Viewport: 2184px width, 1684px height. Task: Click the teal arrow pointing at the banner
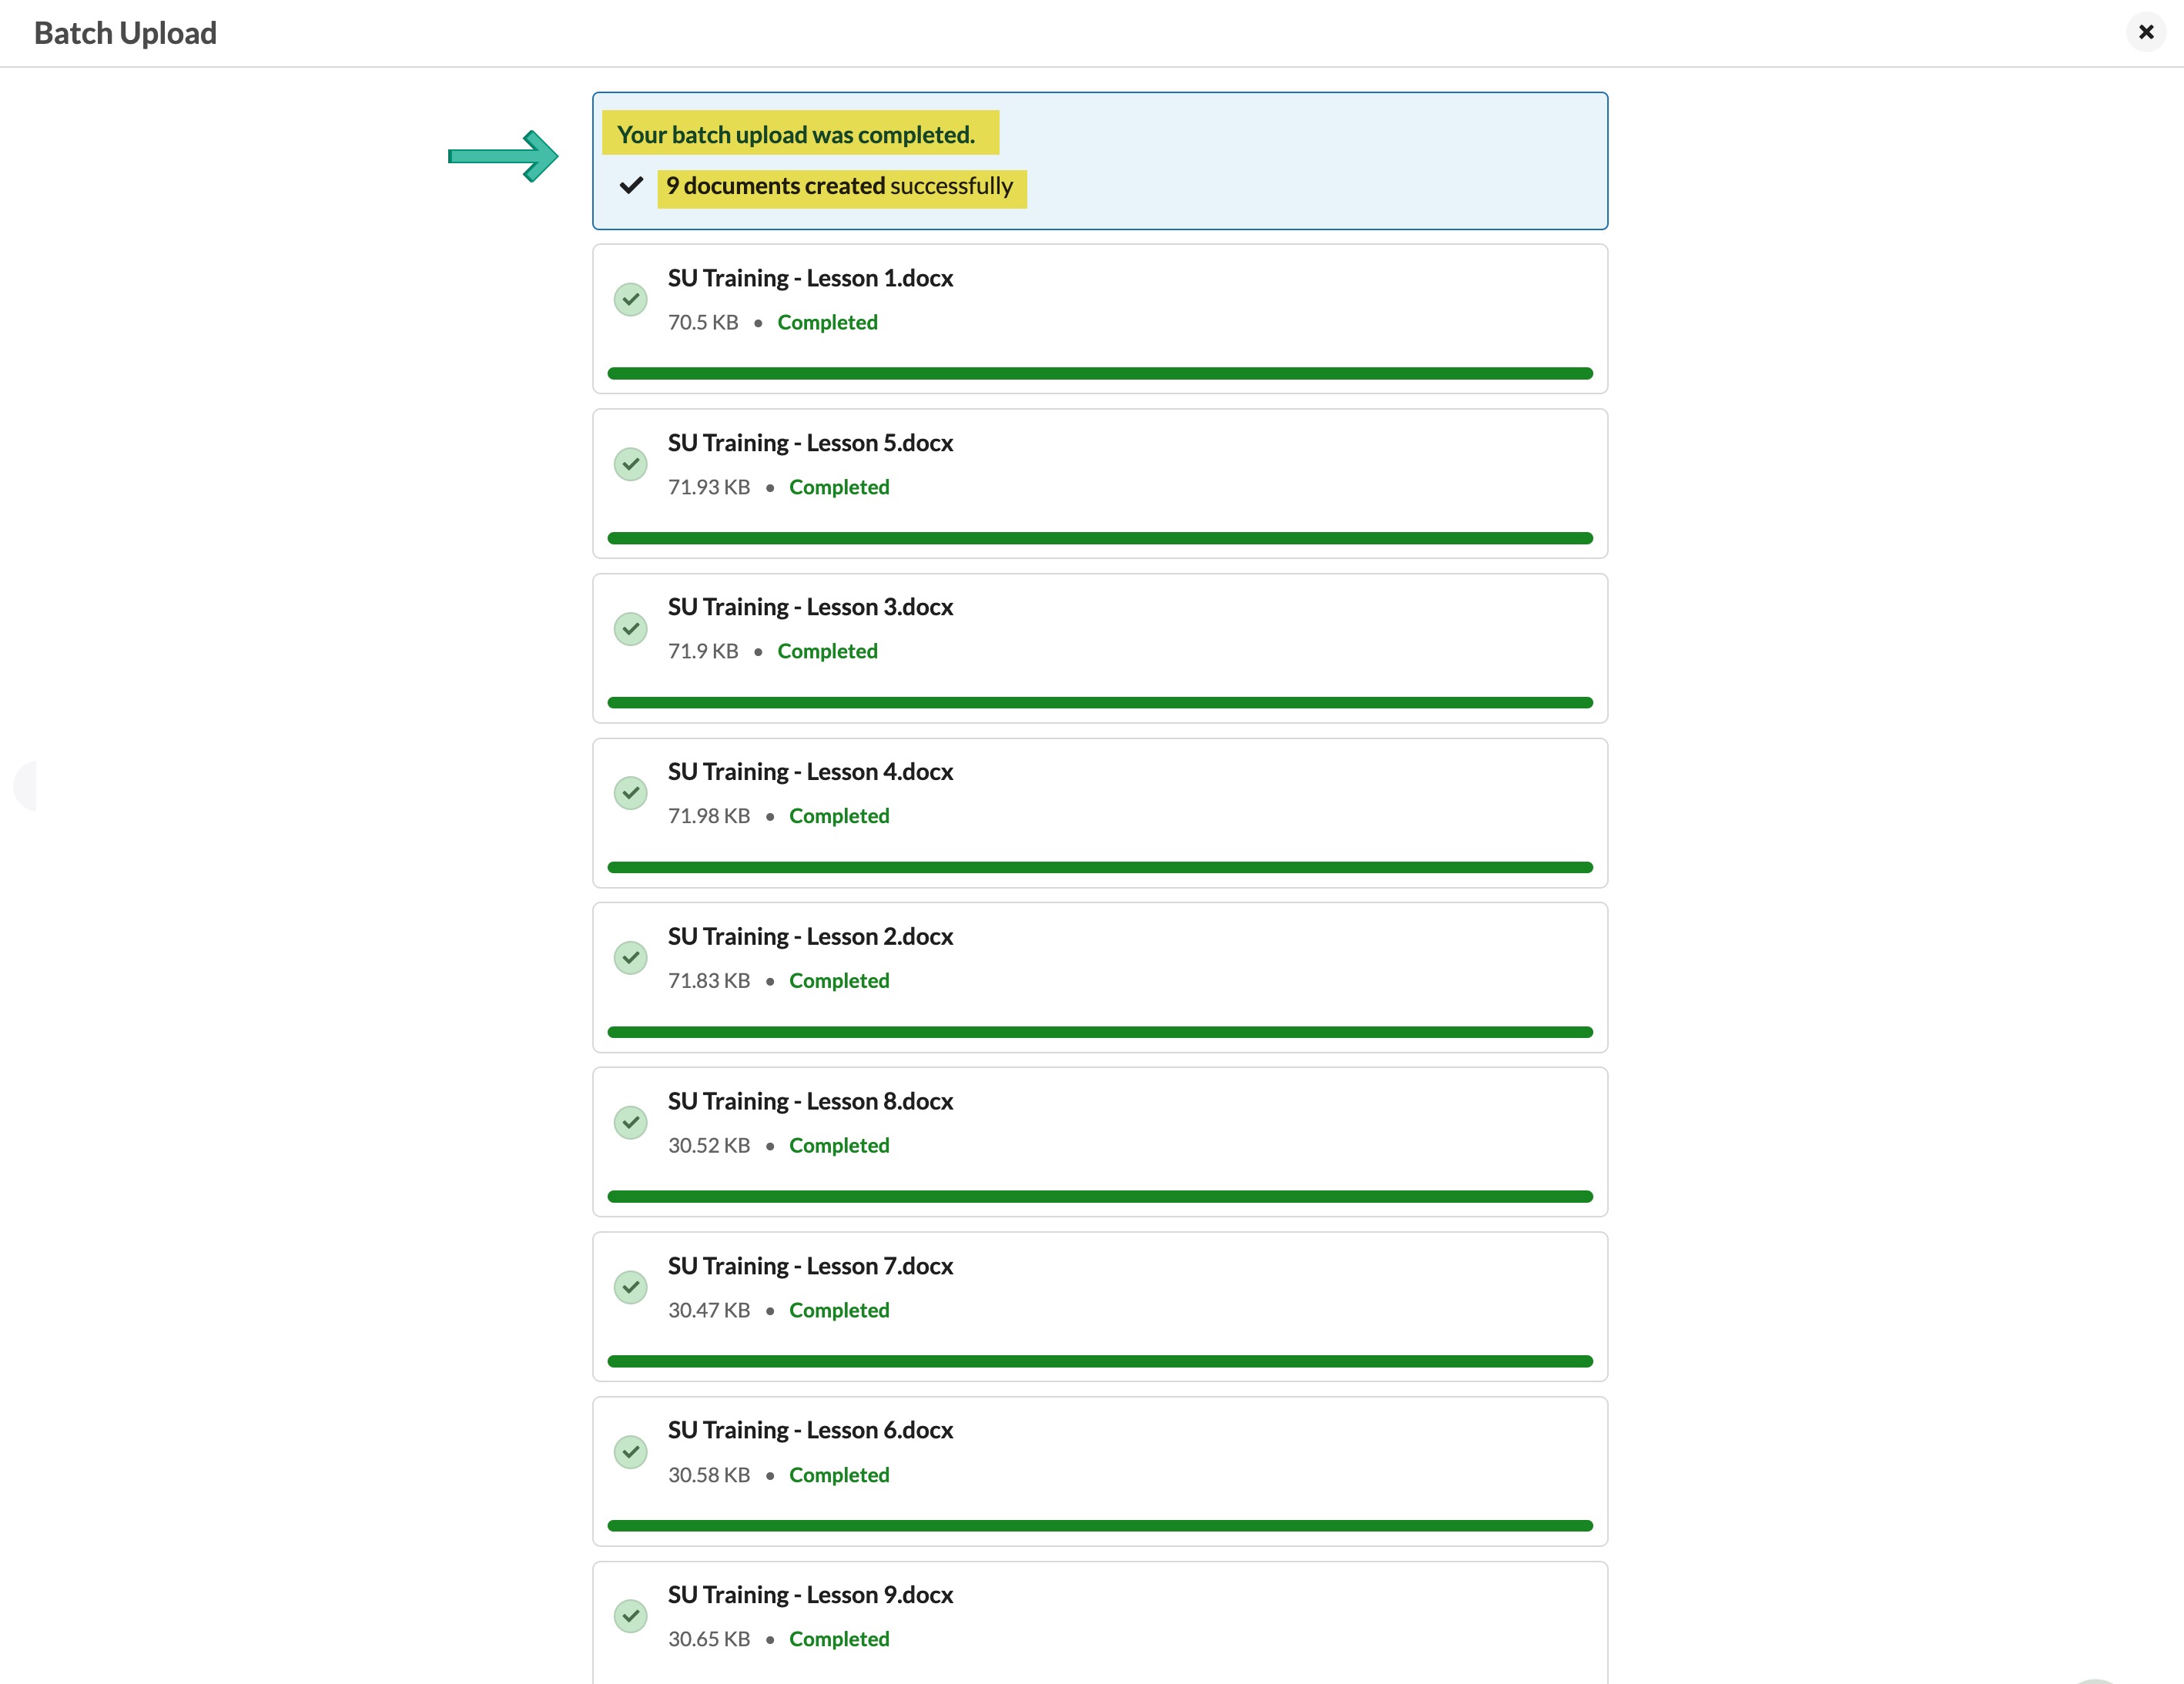click(x=503, y=156)
